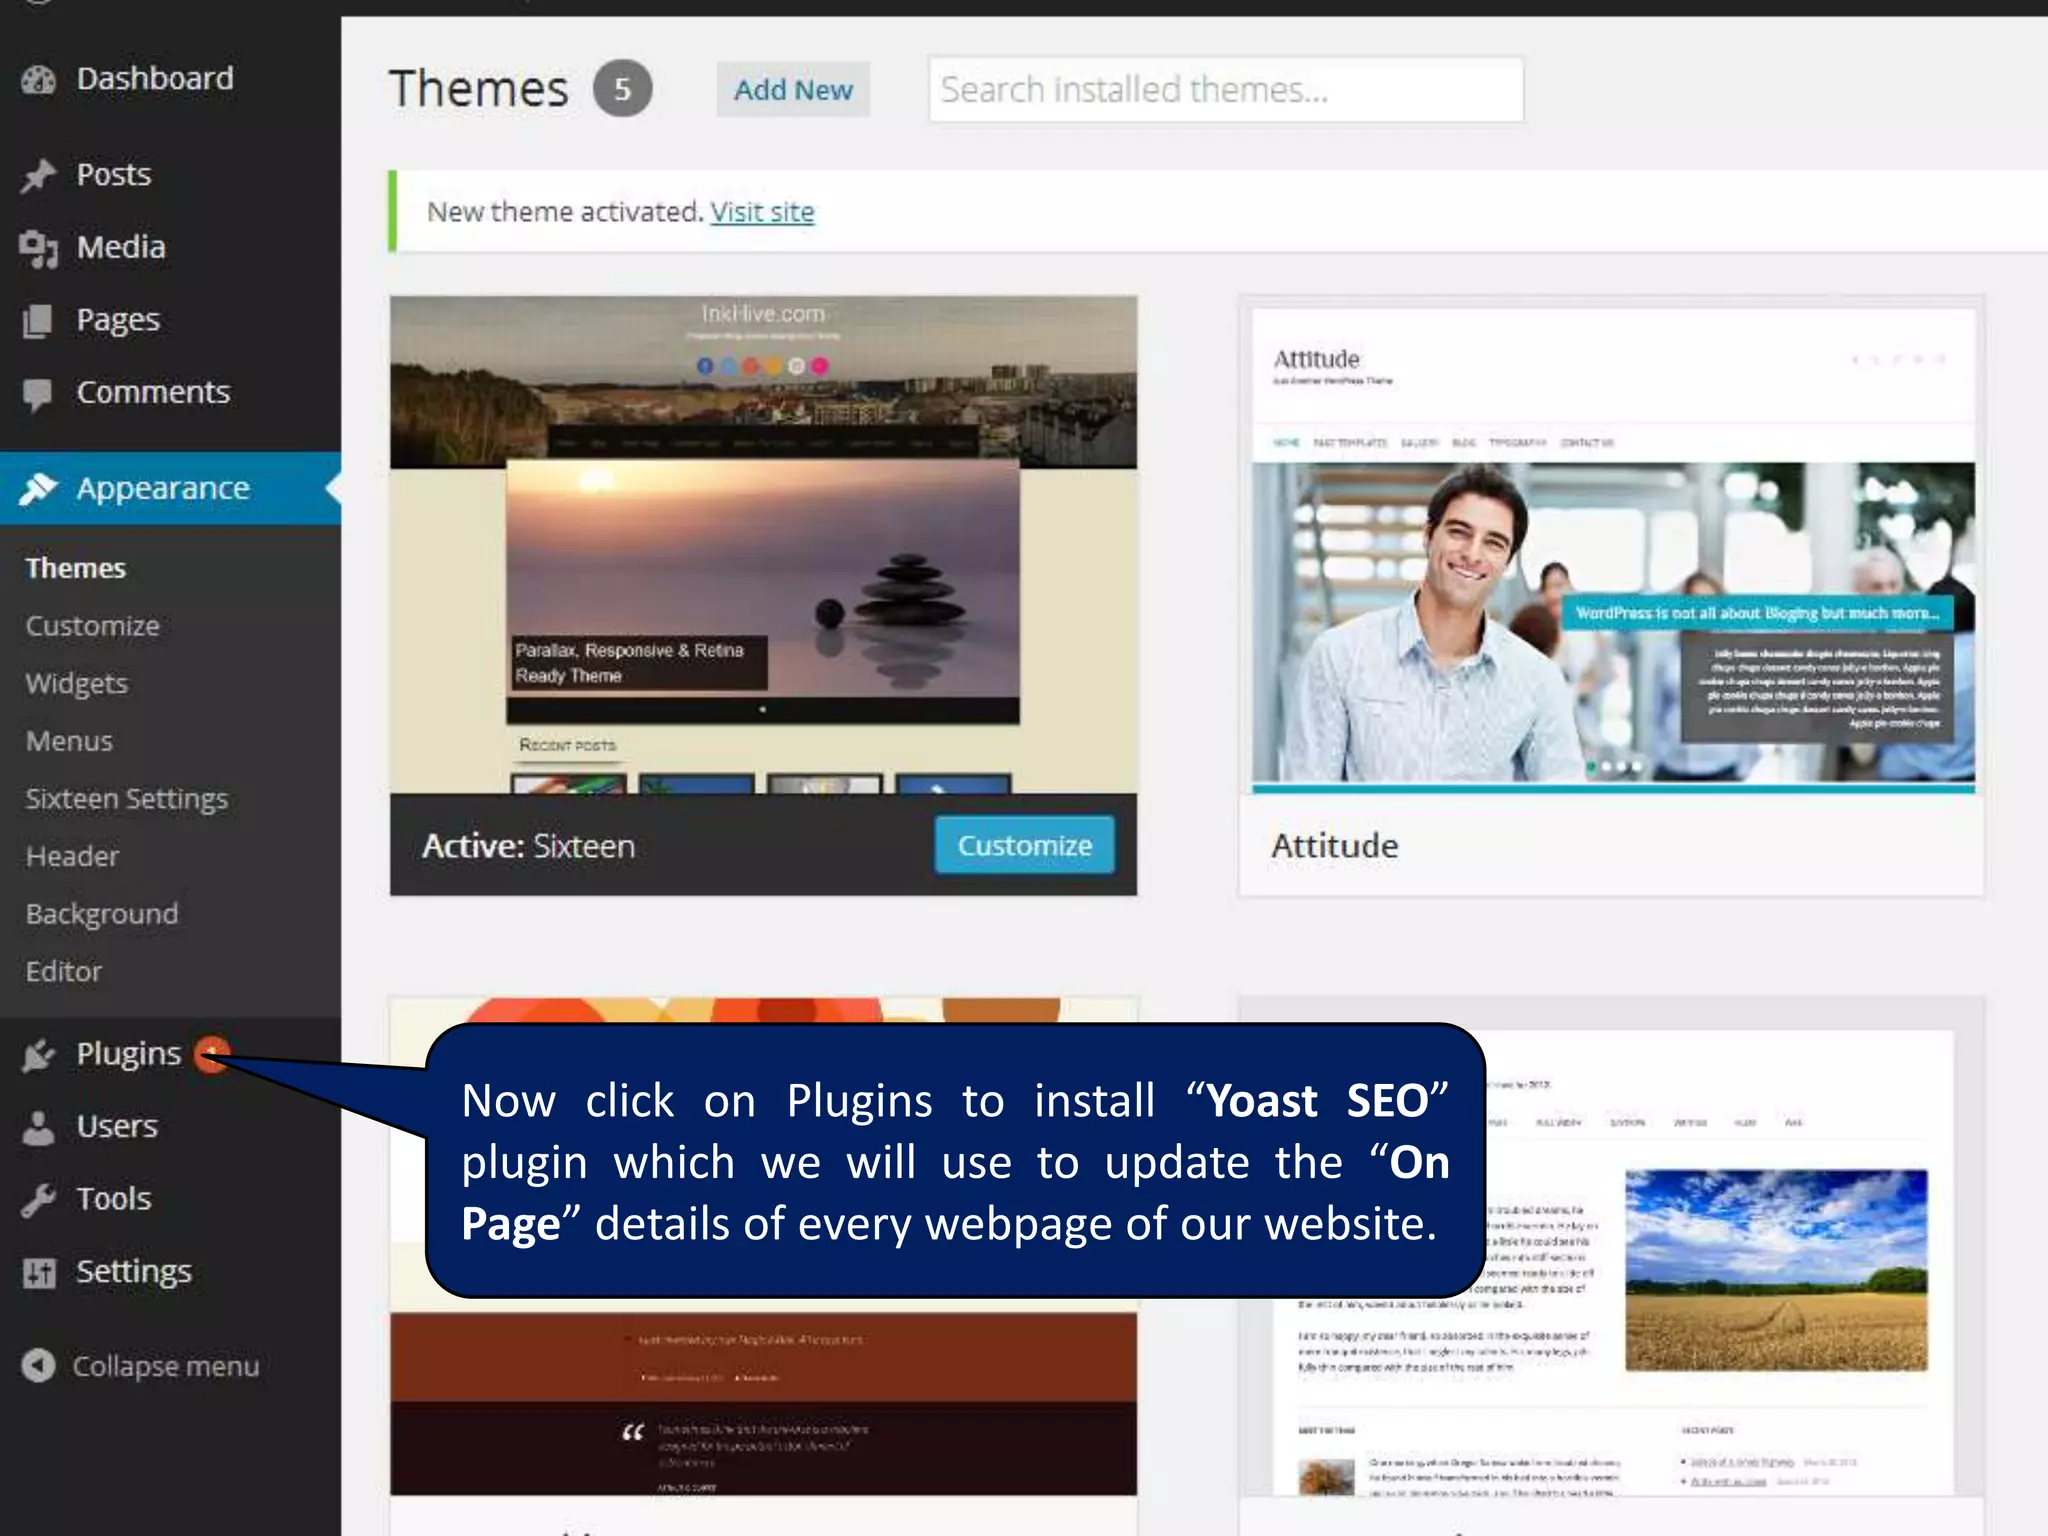Viewport: 2048px width, 1536px height.
Task: Go to Menus under Appearance
Action: [69, 741]
